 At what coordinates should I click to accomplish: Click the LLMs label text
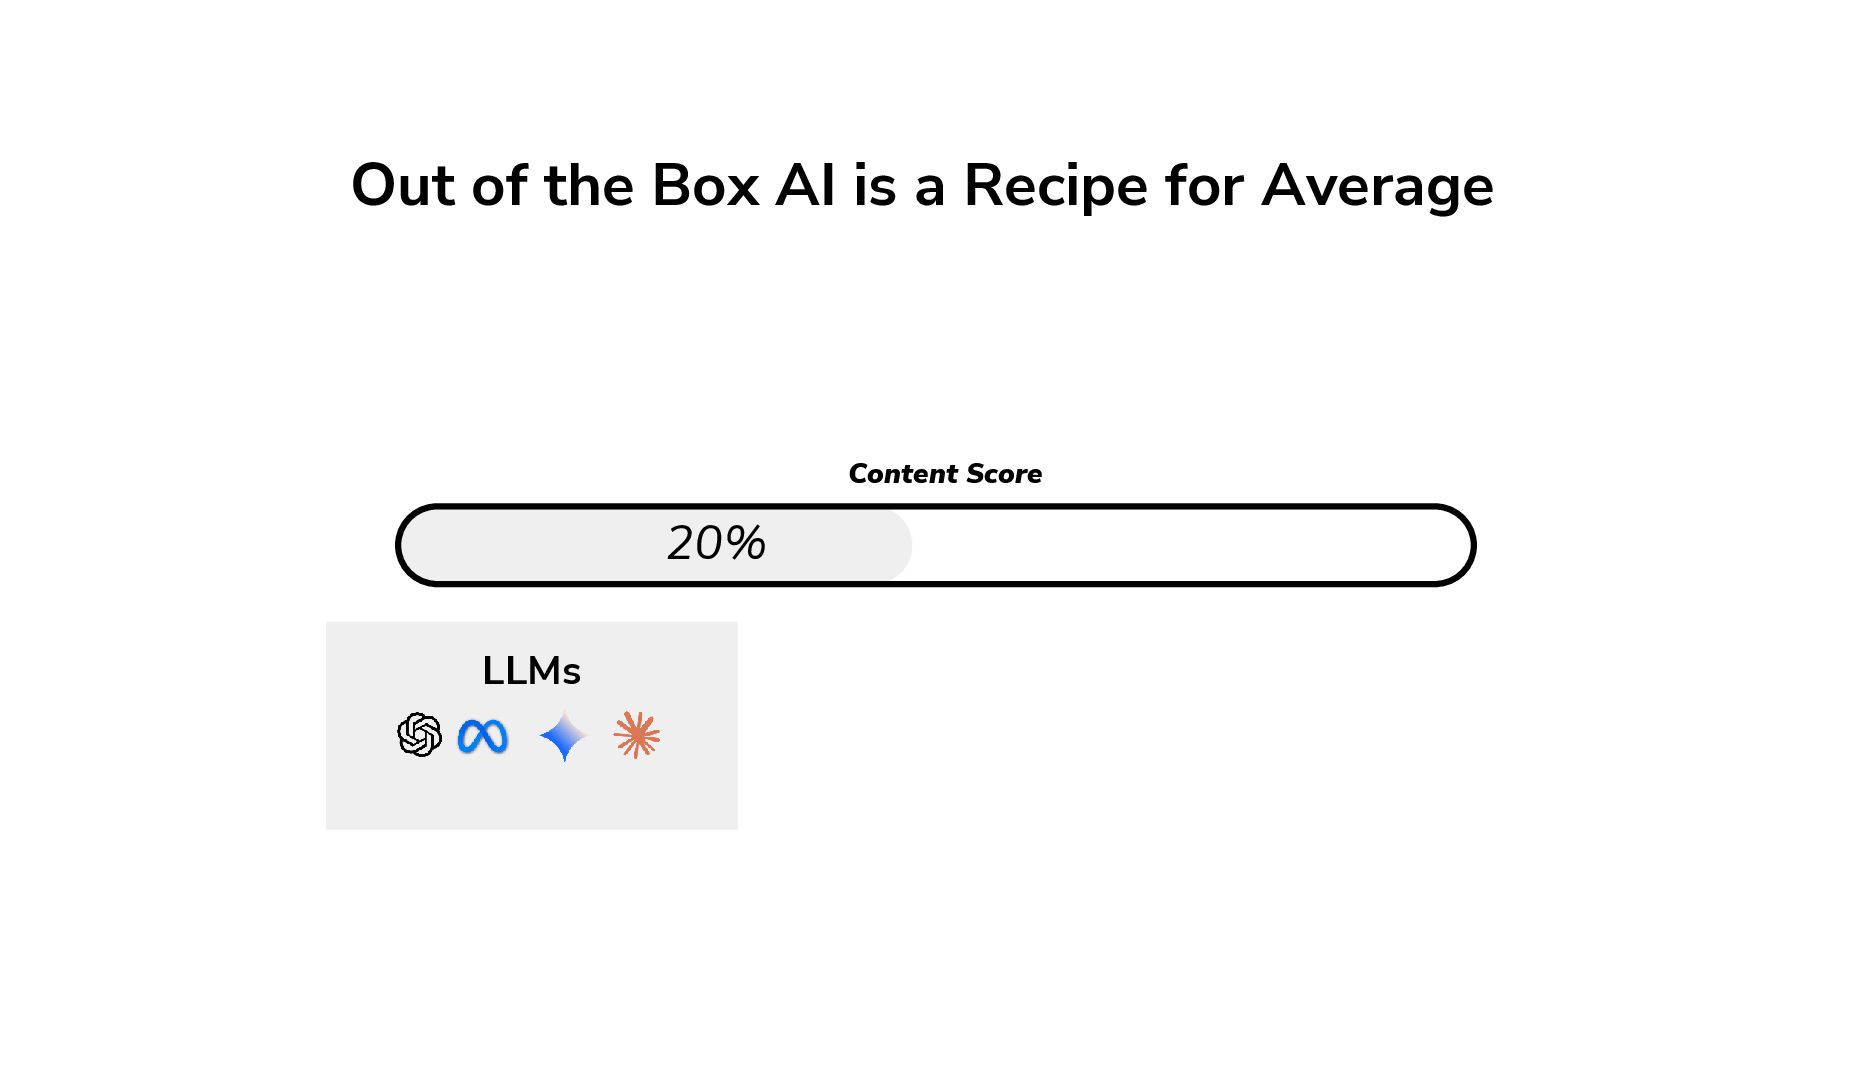click(531, 670)
